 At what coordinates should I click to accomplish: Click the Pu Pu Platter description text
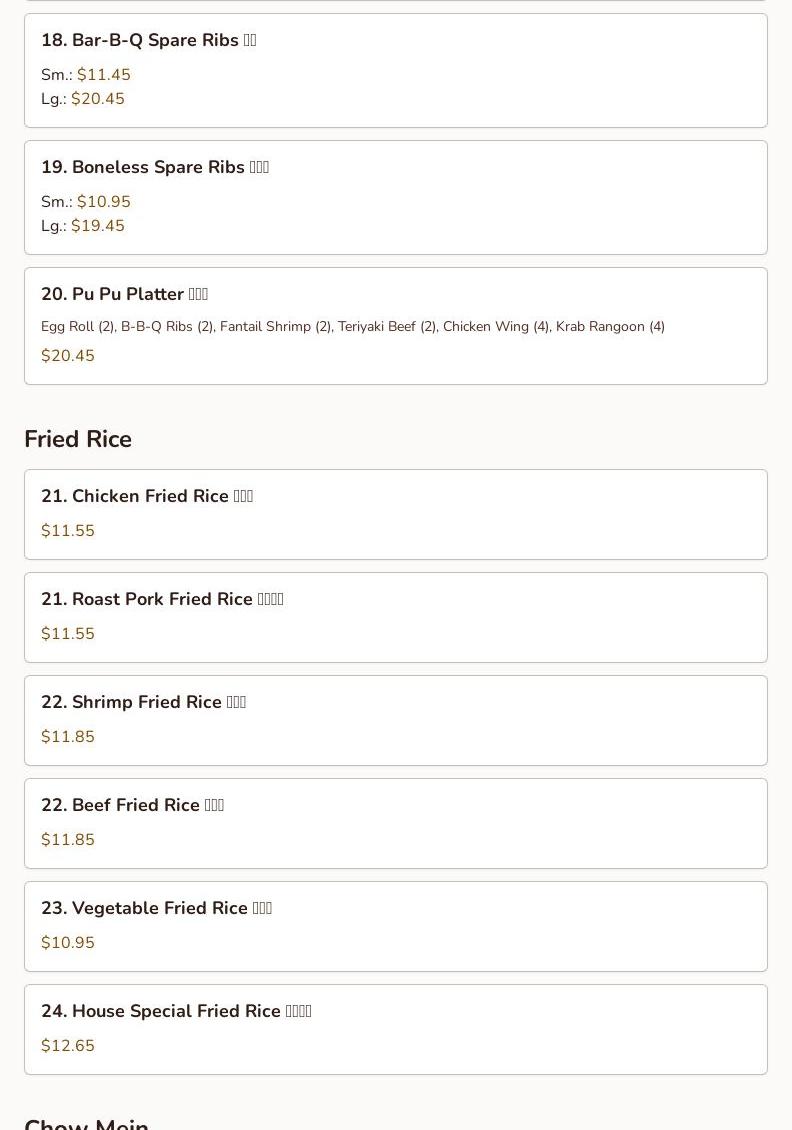(x=353, y=326)
